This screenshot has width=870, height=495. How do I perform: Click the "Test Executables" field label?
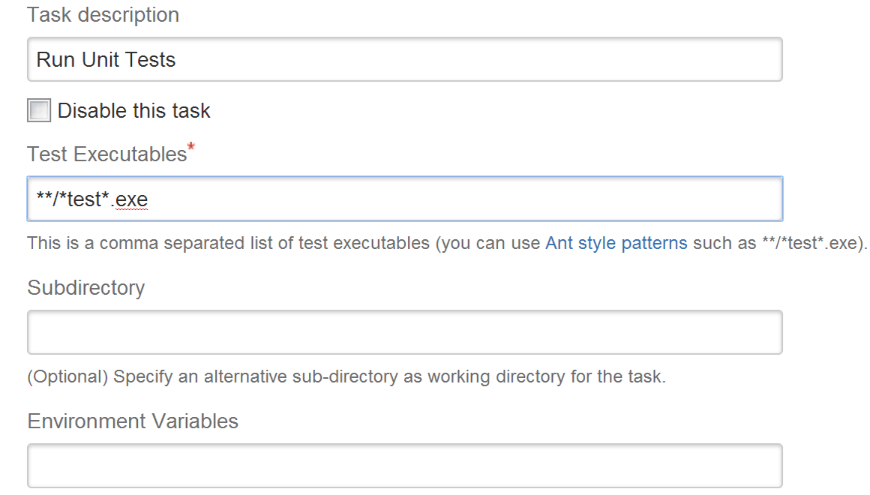pyautogui.click(x=106, y=154)
